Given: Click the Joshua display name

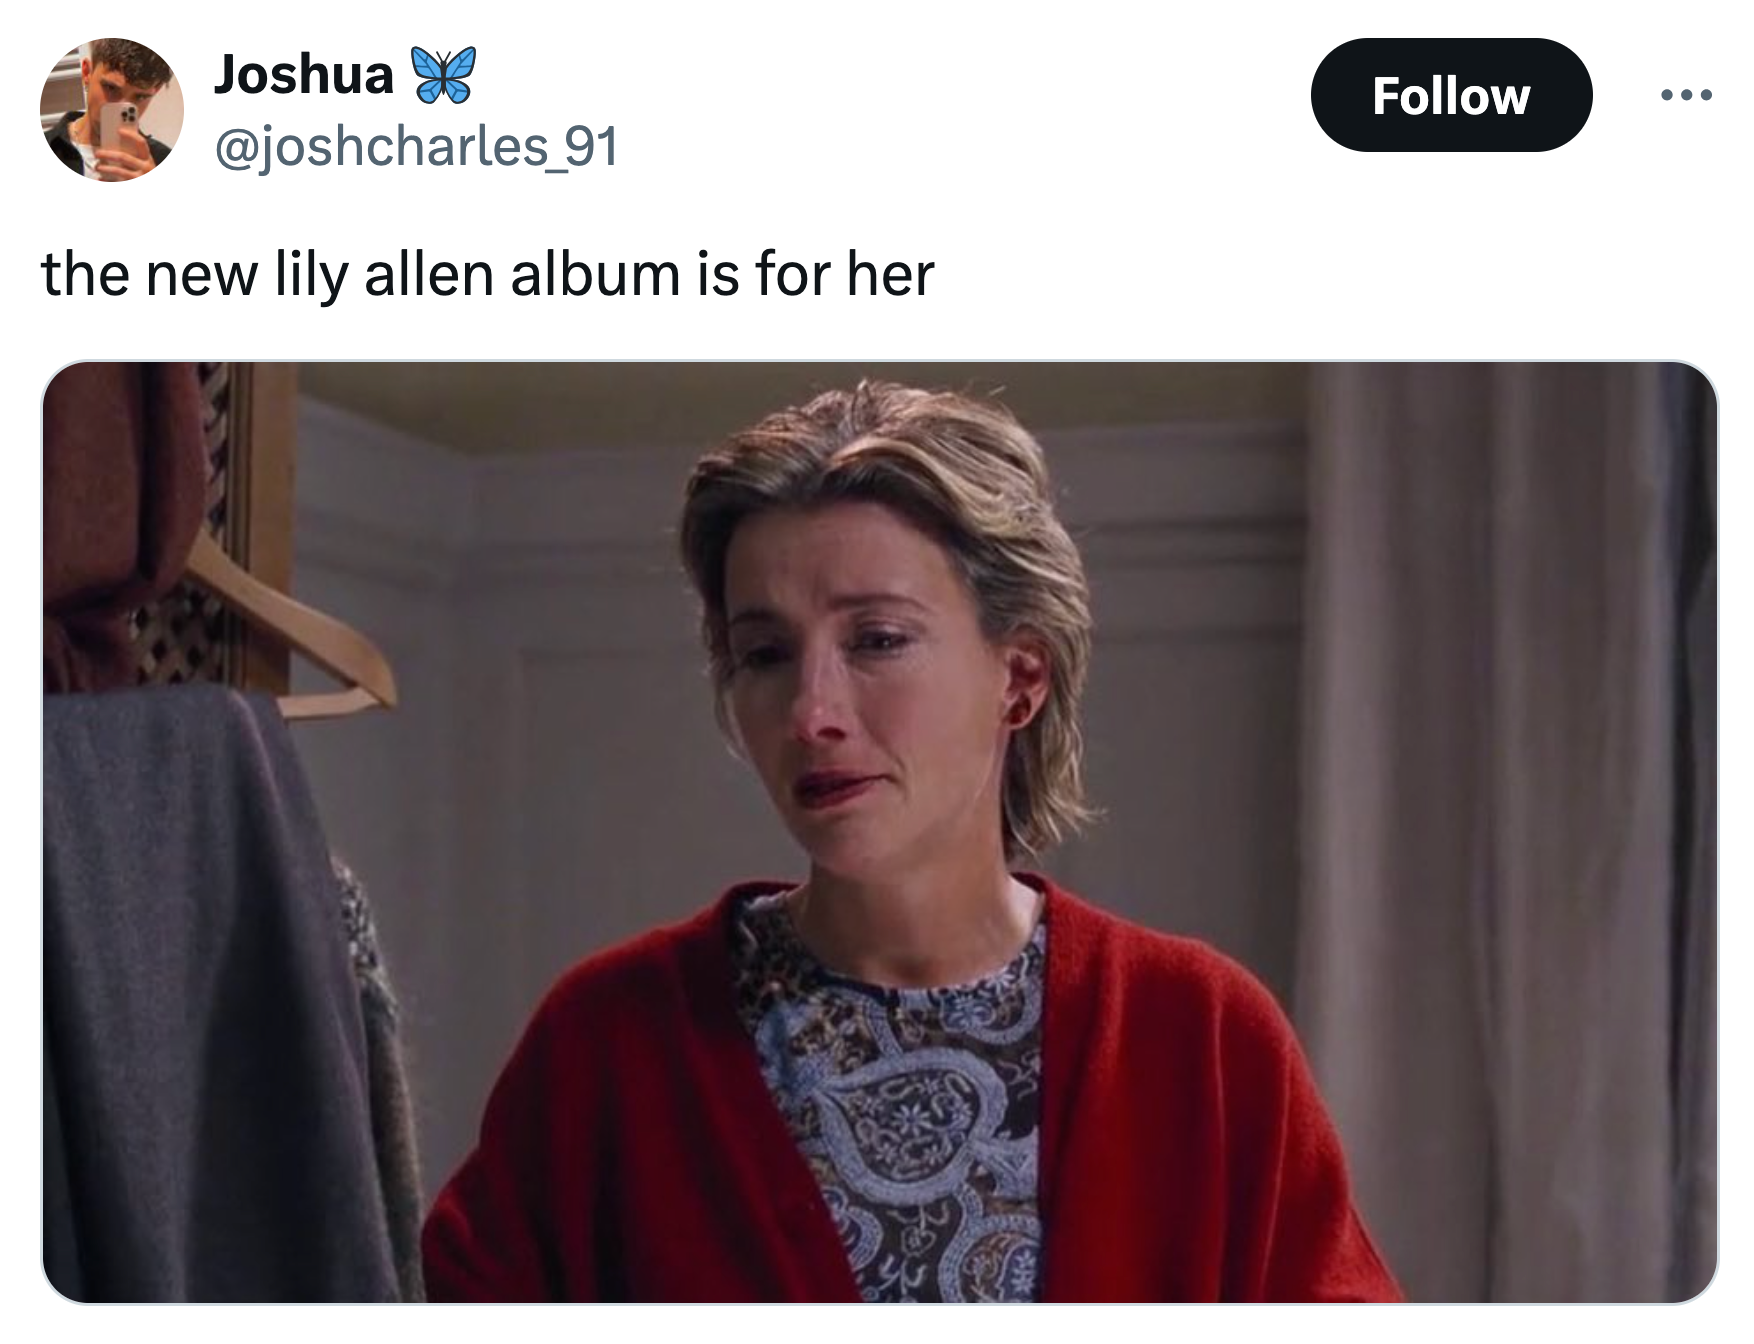Looking at the screenshot, I should pos(304,75).
